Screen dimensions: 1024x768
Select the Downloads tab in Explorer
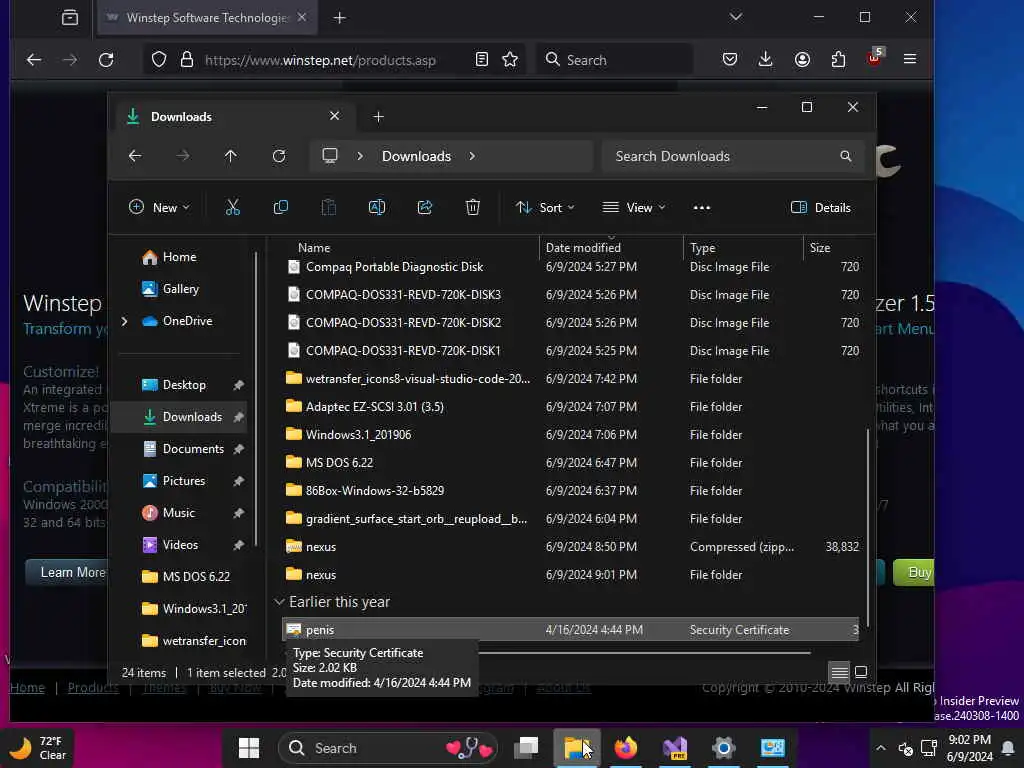236,117
